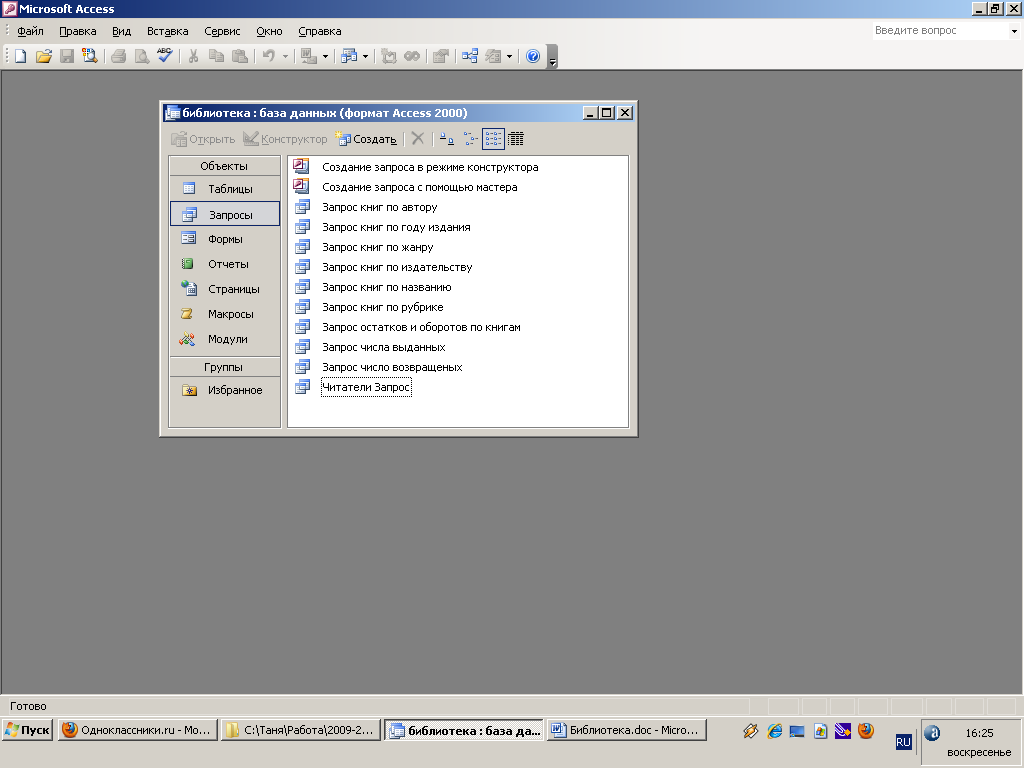Click the Properties toolbar icon
This screenshot has height=768, width=1024.
441,56
